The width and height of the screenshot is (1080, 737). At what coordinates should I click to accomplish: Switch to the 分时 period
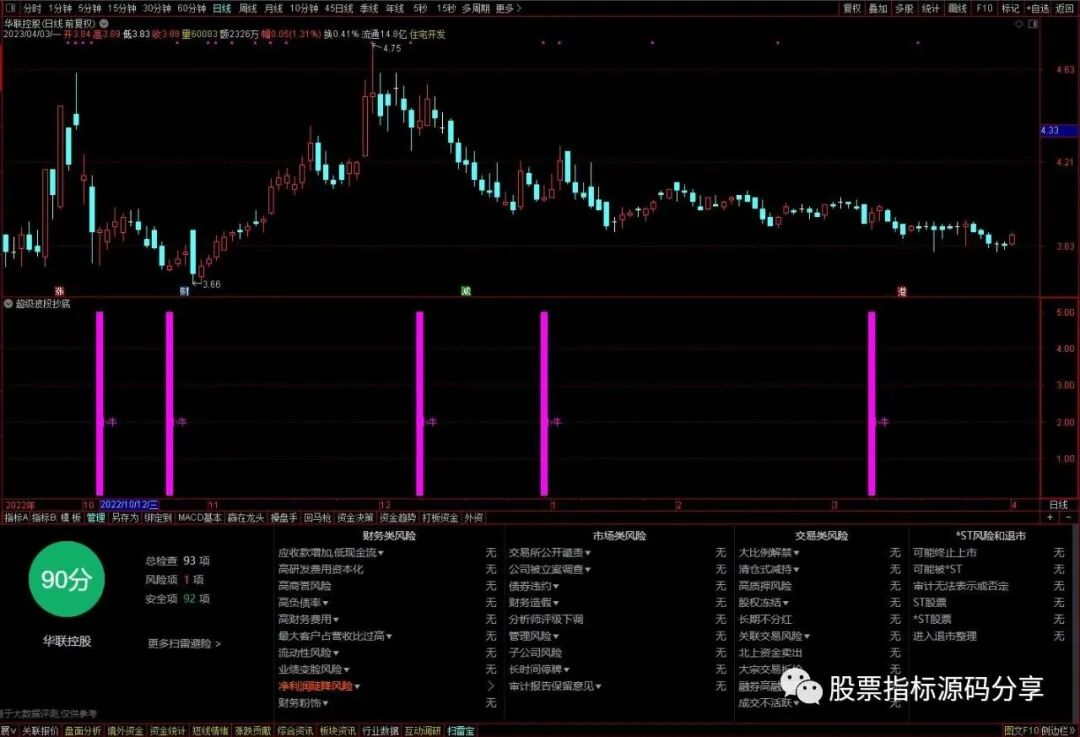pyautogui.click(x=32, y=8)
